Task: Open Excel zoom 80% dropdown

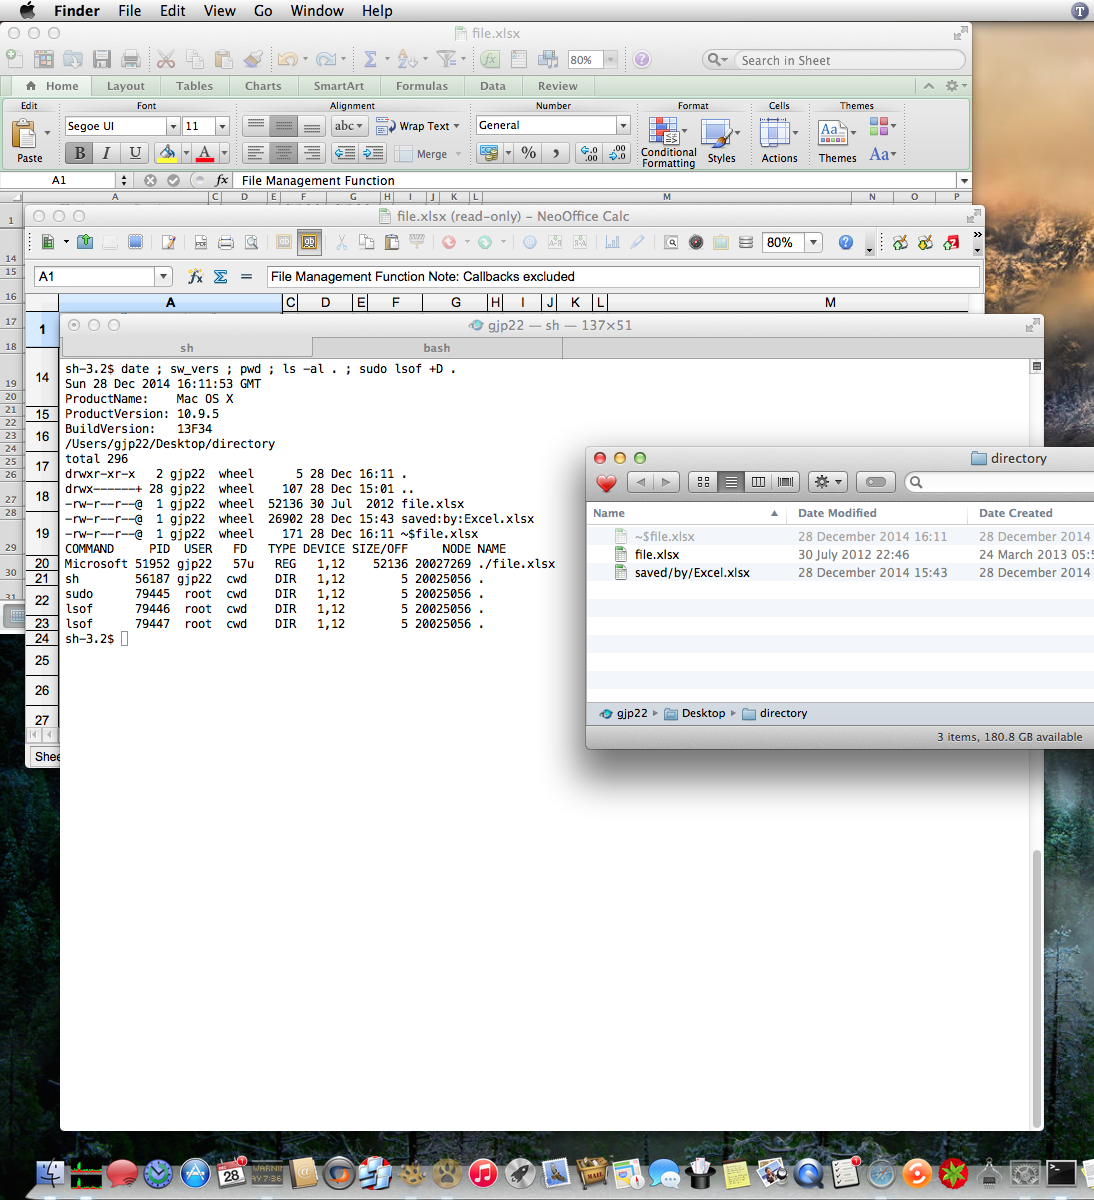Action: (611, 60)
